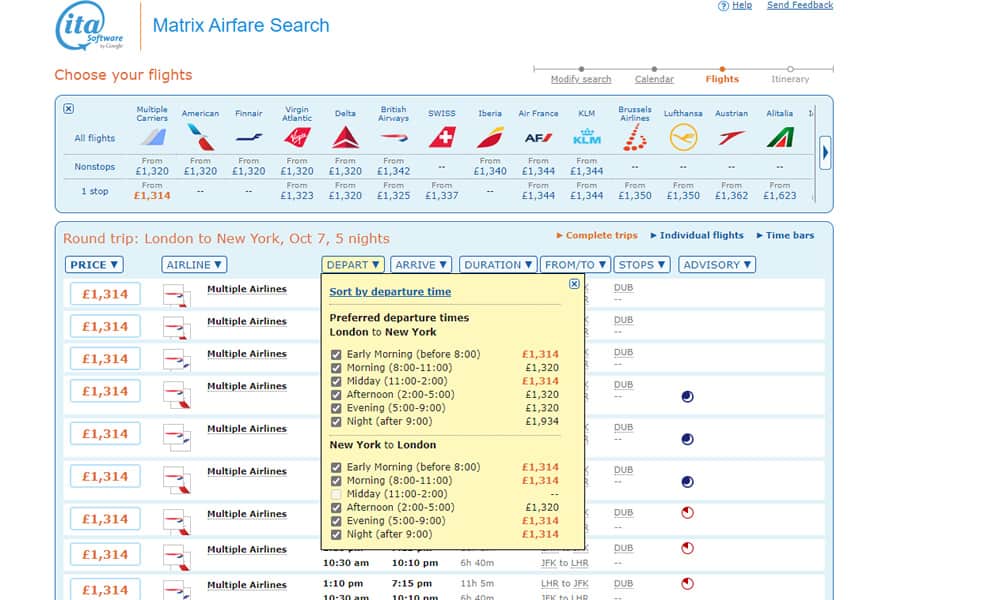1000x600 pixels.
Task: Uncheck New York to London Evening
Action: [x=336, y=521]
